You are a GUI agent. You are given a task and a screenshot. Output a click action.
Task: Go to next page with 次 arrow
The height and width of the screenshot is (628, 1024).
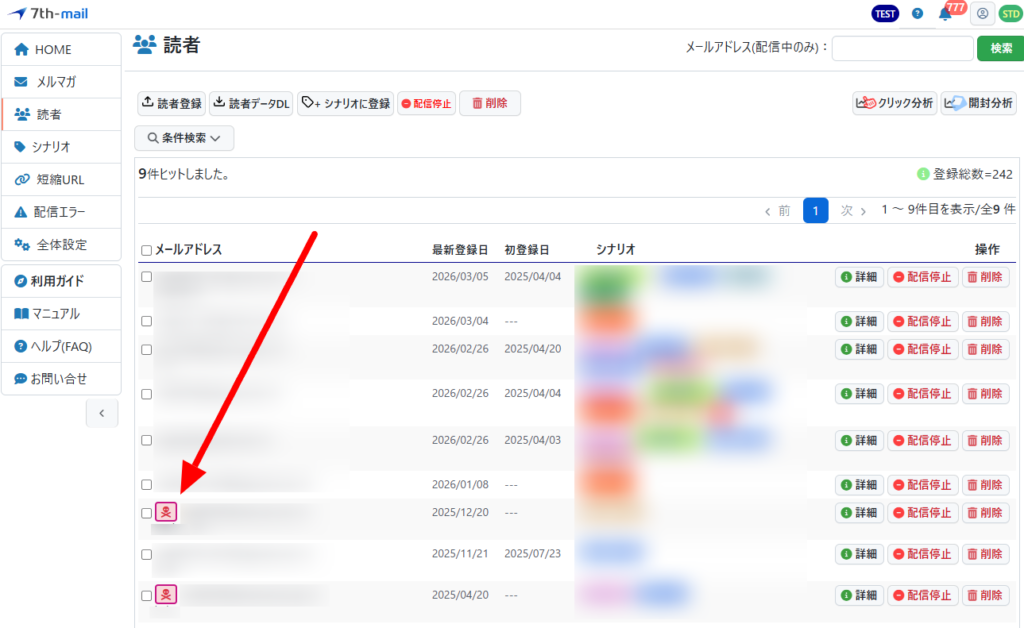click(x=852, y=211)
